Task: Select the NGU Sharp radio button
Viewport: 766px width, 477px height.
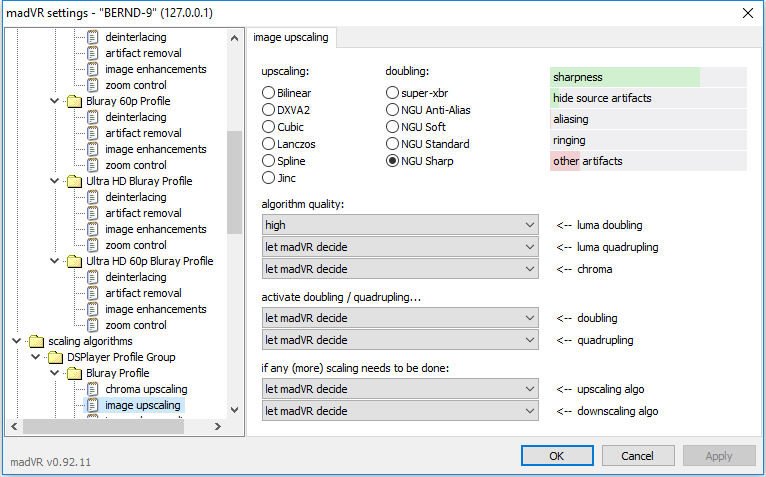Action: click(392, 161)
